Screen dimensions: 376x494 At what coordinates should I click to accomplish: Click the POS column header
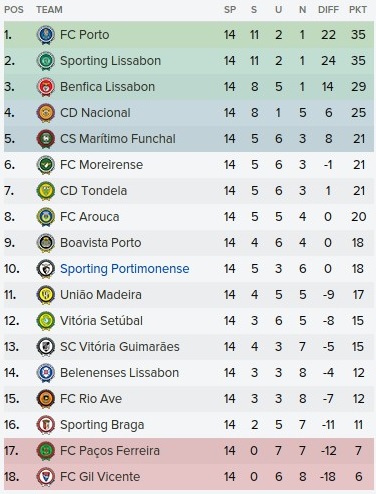[x=14, y=10]
